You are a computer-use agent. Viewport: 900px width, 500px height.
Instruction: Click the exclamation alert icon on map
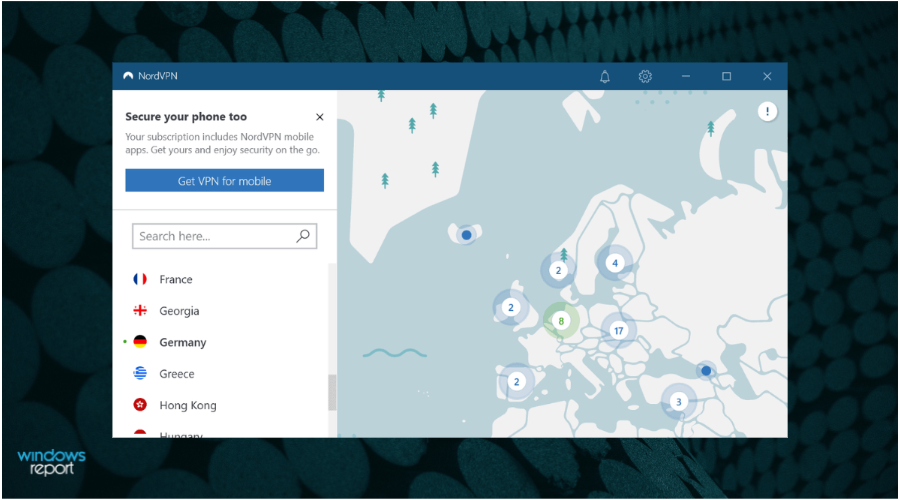tap(767, 111)
